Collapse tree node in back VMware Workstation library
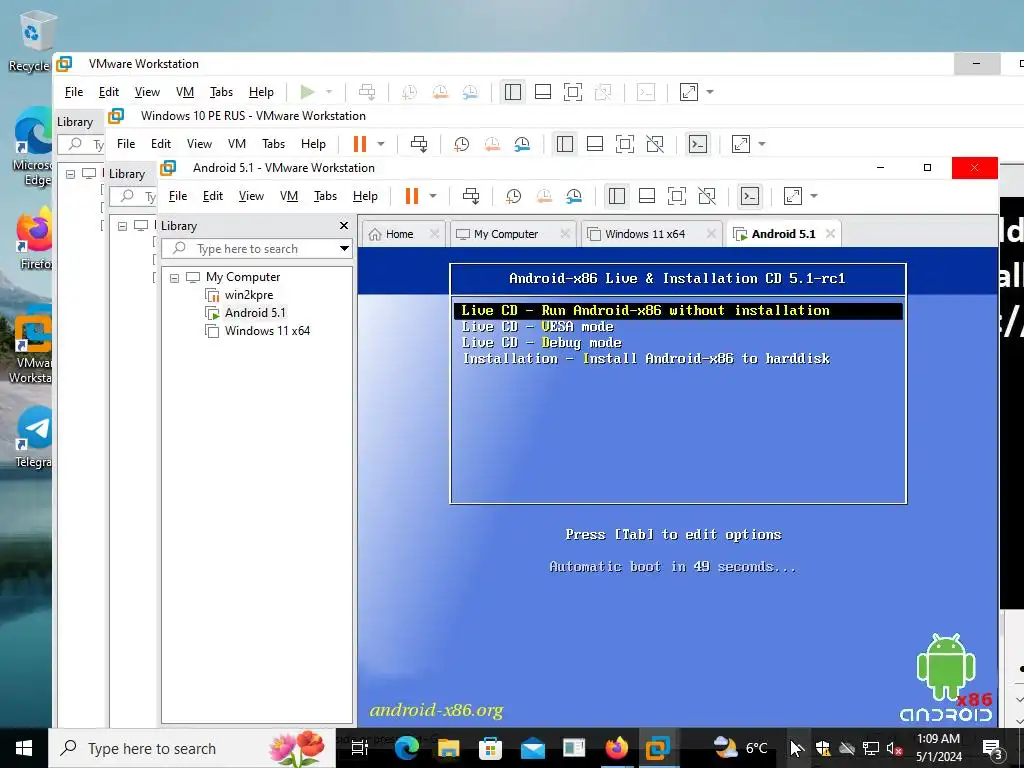1024x768 pixels. point(71,174)
